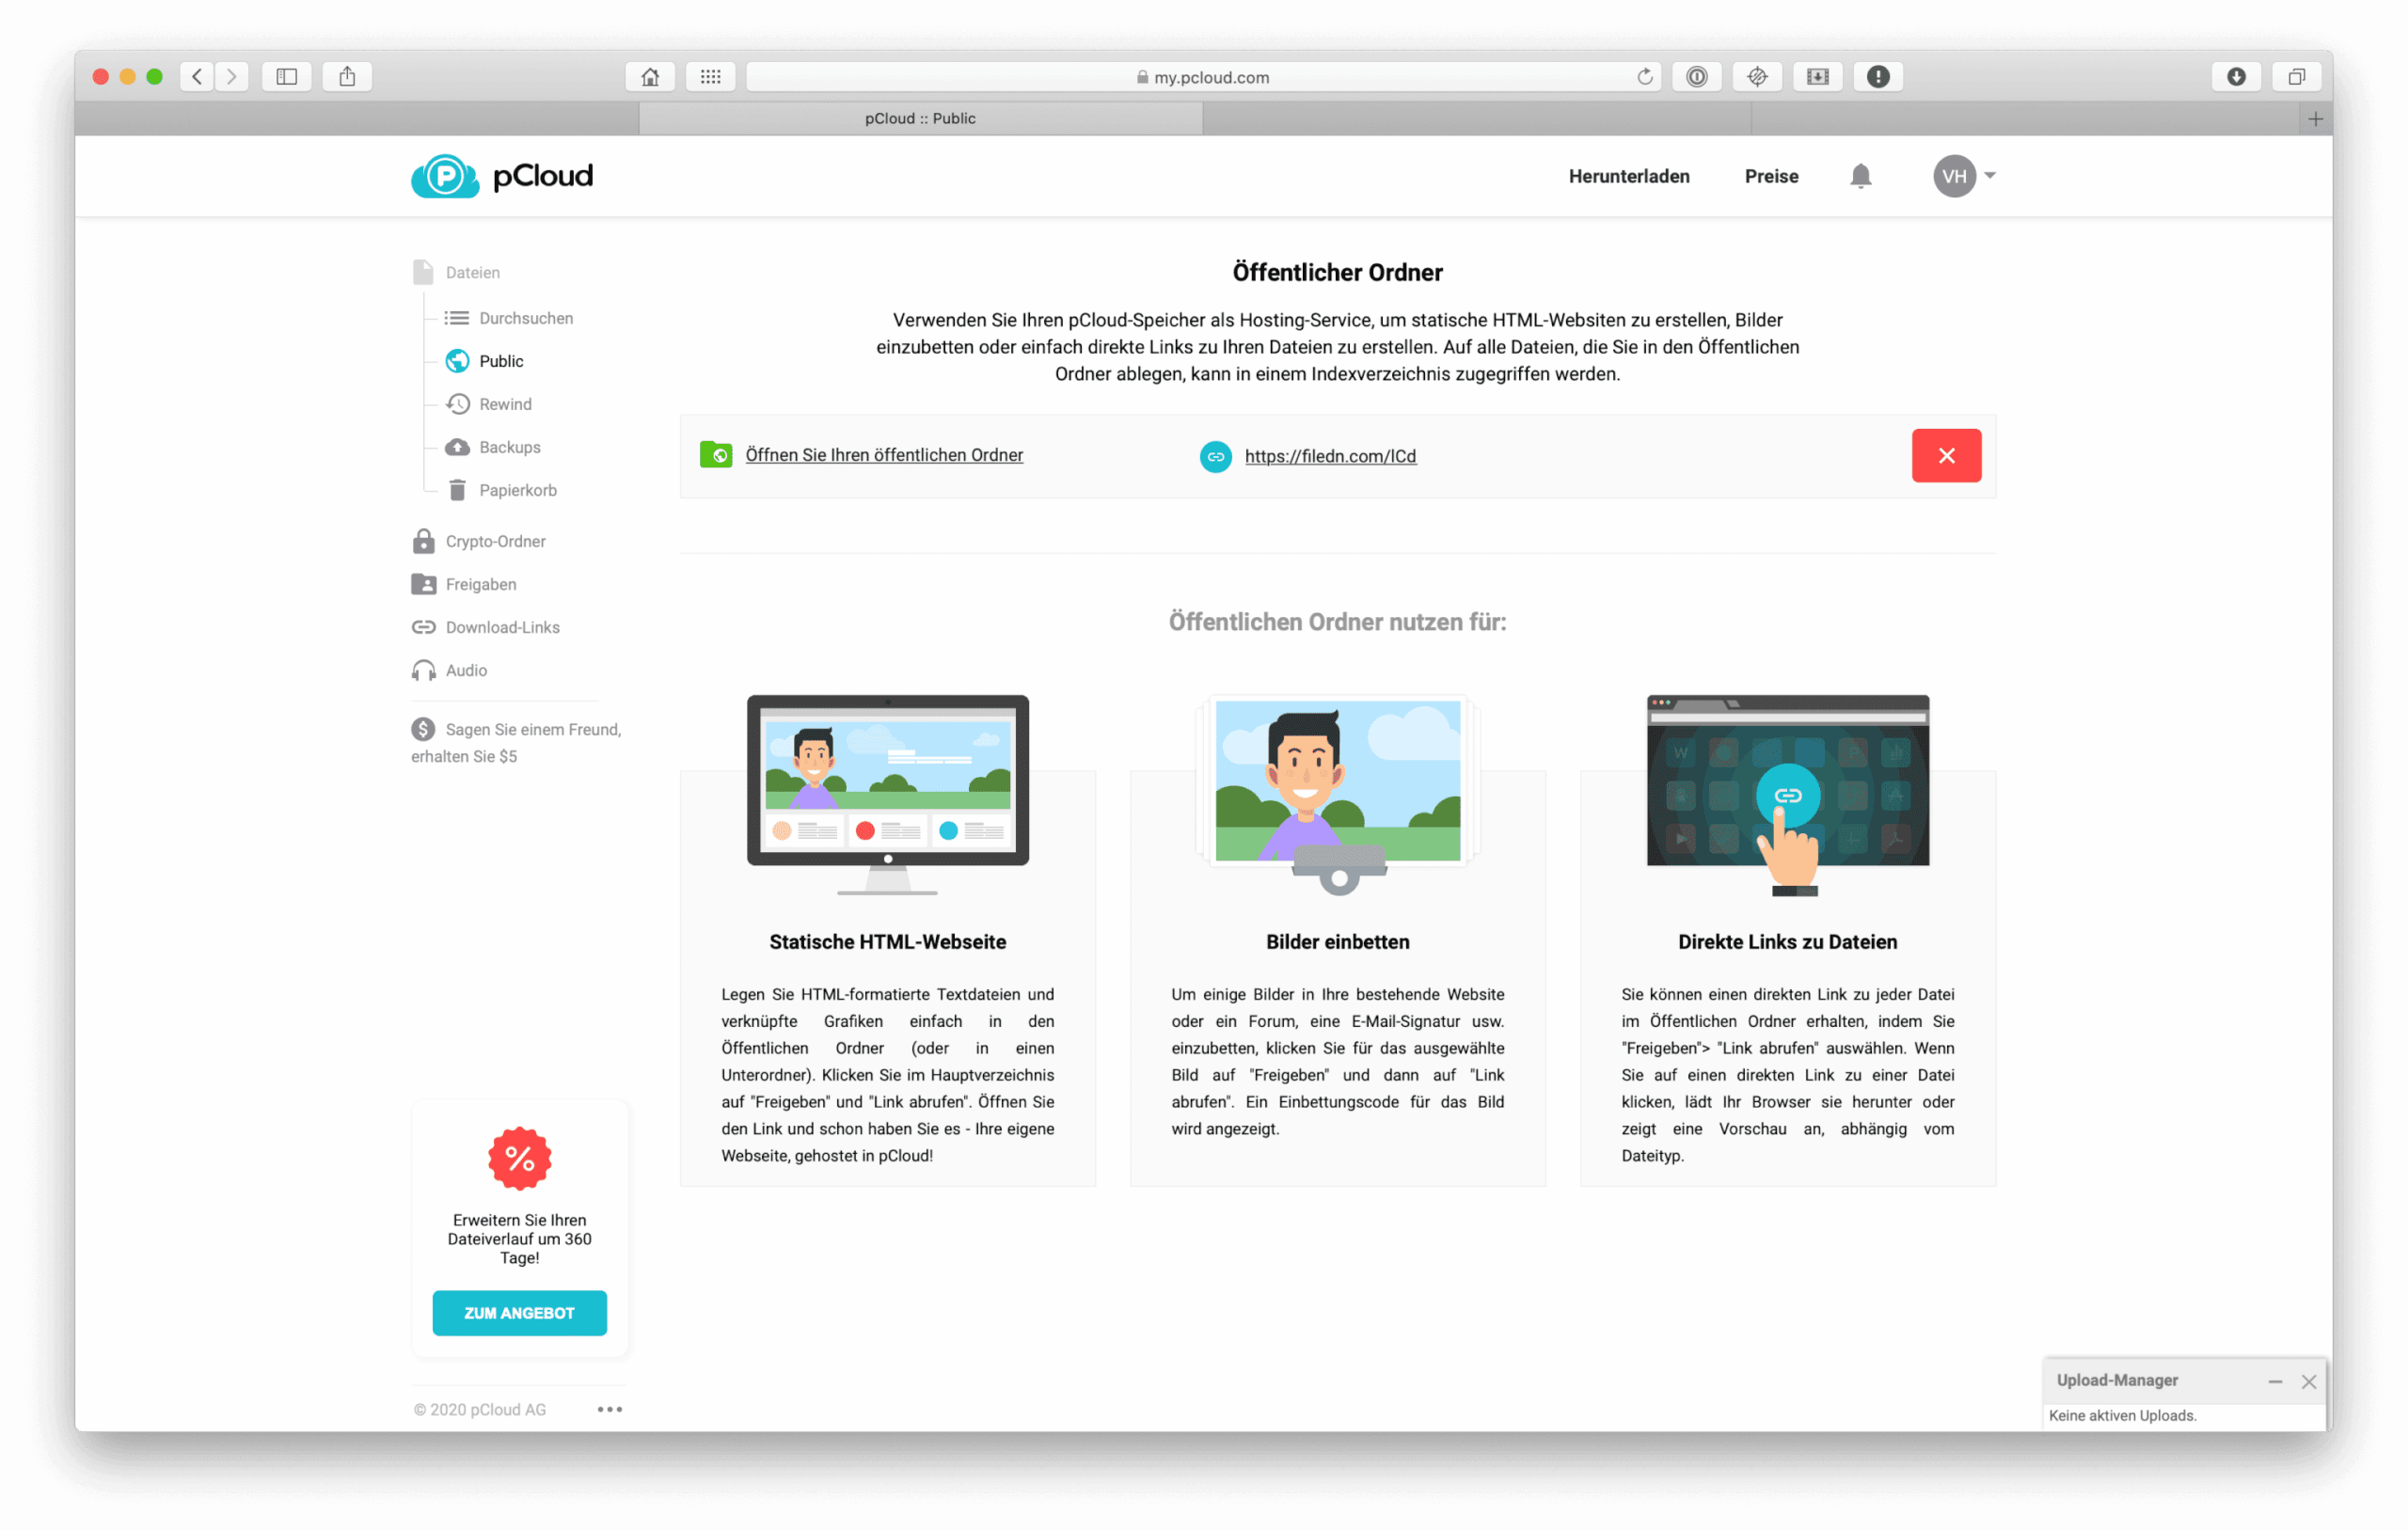Click the Crypto-Ordner lock icon

tap(423, 541)
